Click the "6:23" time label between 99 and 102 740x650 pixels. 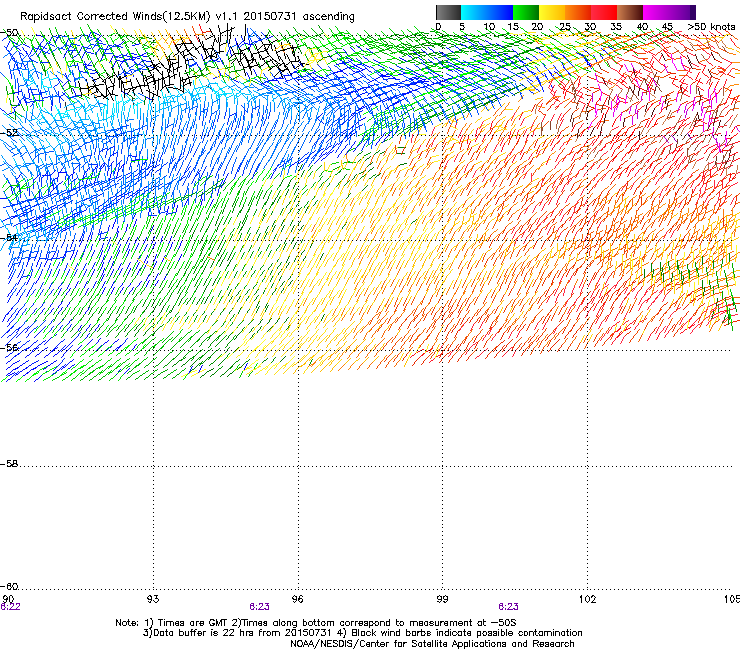click(x=508, y=607)
